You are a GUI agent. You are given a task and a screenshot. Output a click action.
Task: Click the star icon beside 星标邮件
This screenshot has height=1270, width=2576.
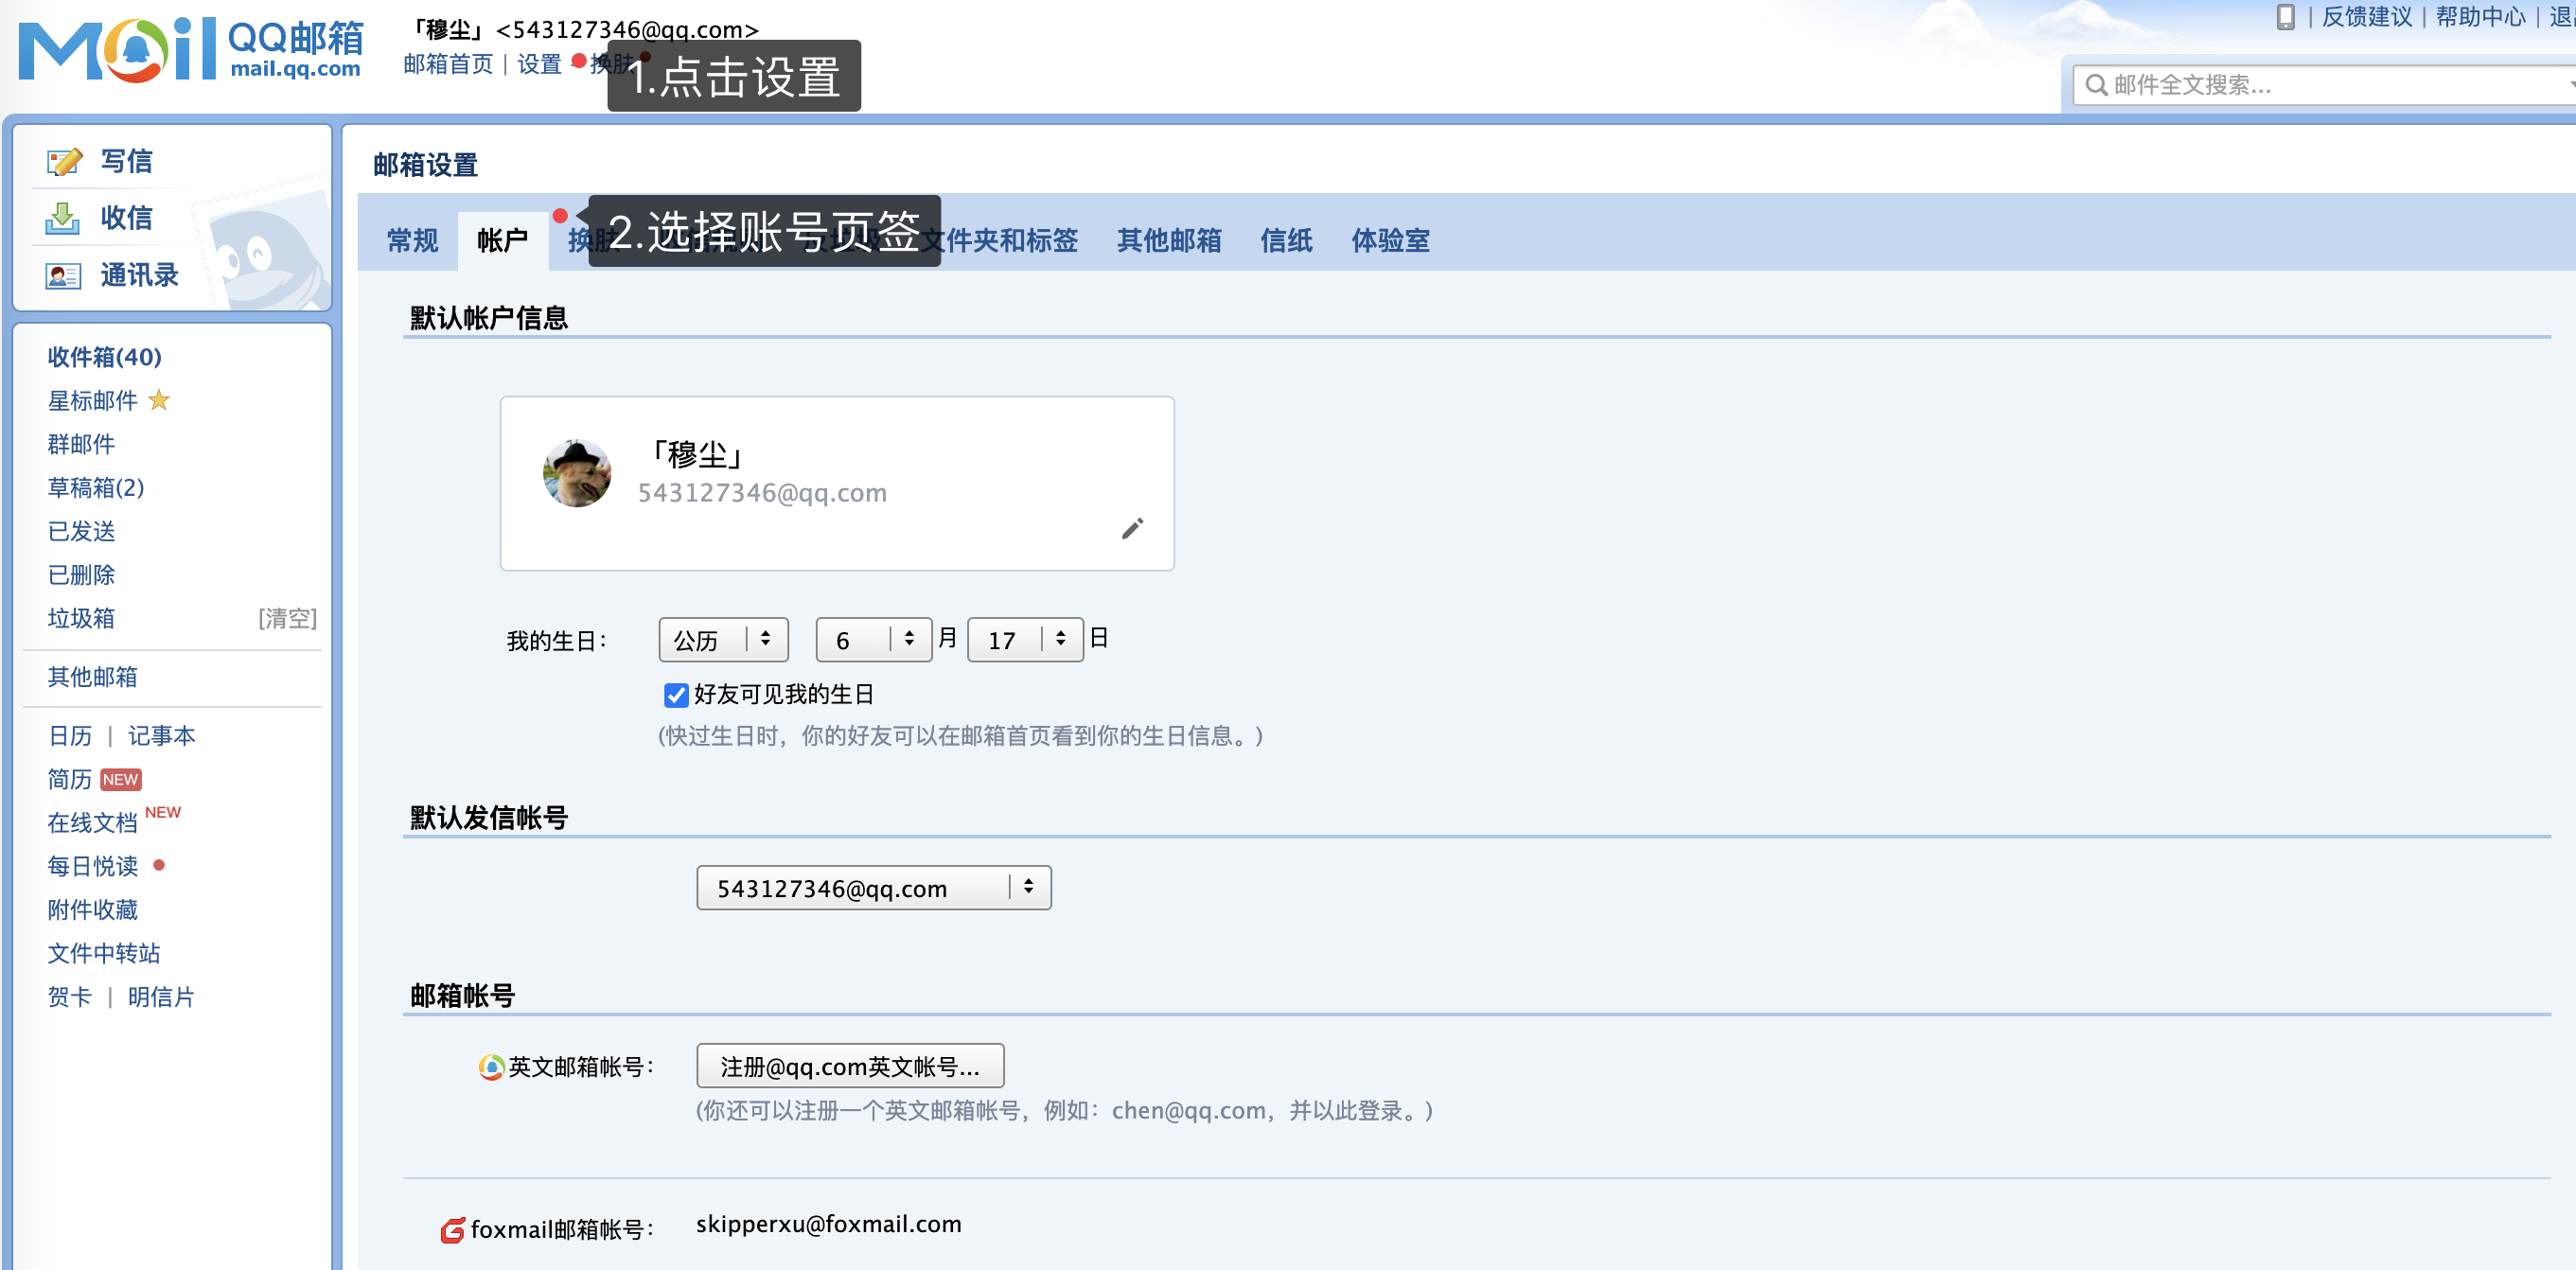(160, 401)
